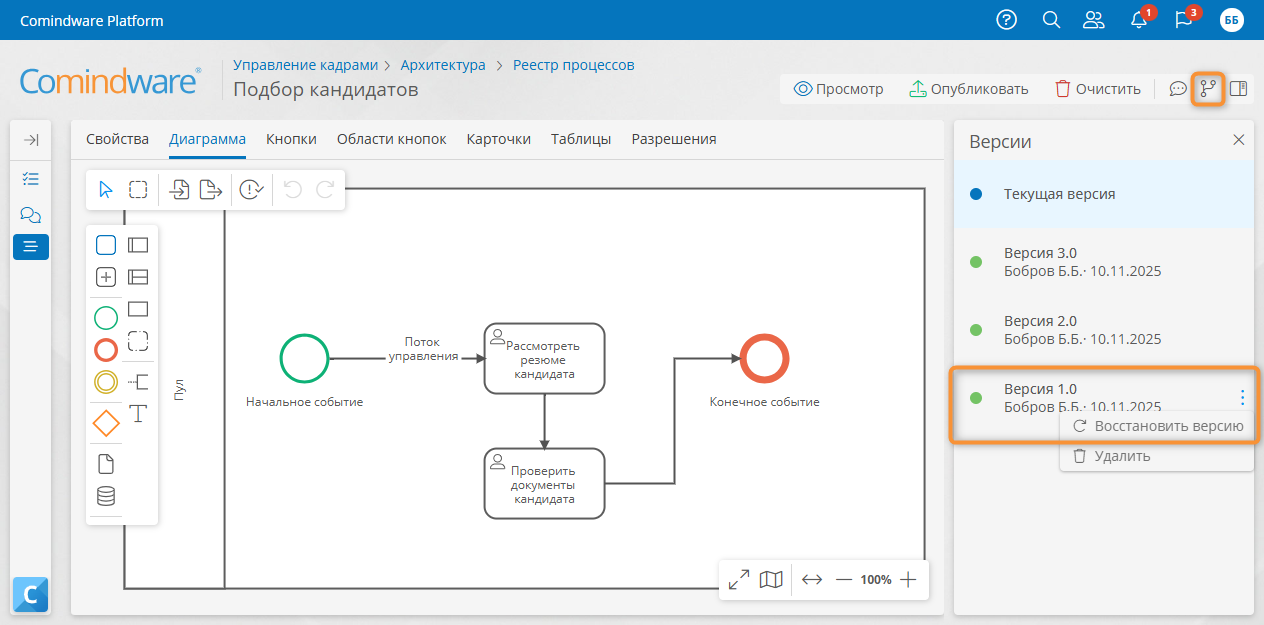Activate the marquee selection tool
Viewport: 1264px width, 625px height.
(138, 190)
